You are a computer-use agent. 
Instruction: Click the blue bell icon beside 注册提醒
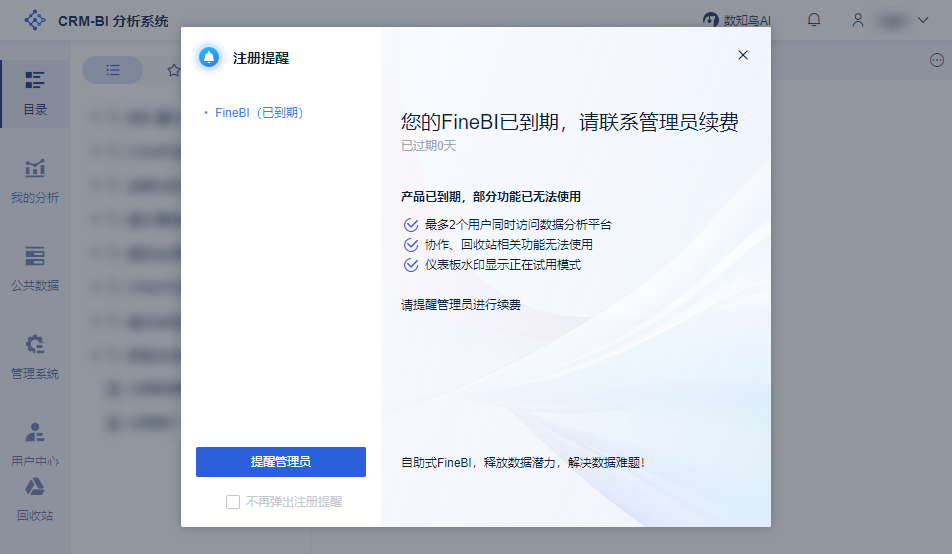coord(209,58)
